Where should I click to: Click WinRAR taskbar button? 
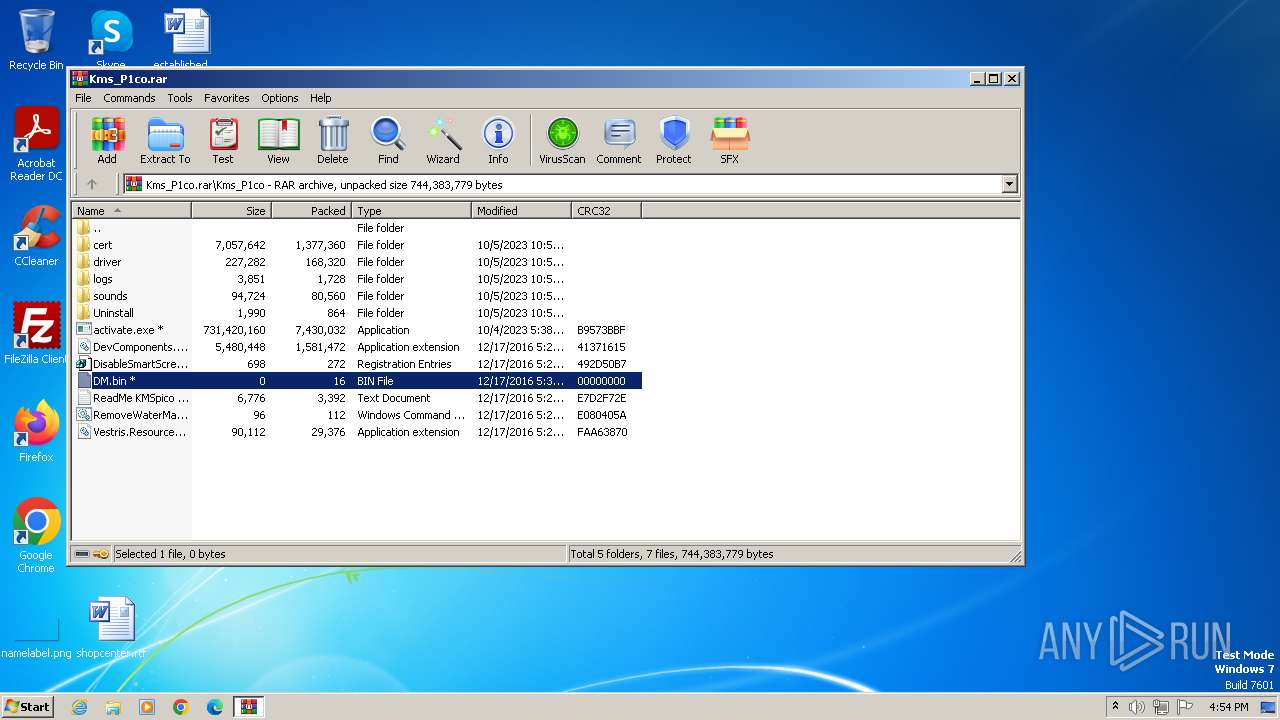tap(249, 707)
